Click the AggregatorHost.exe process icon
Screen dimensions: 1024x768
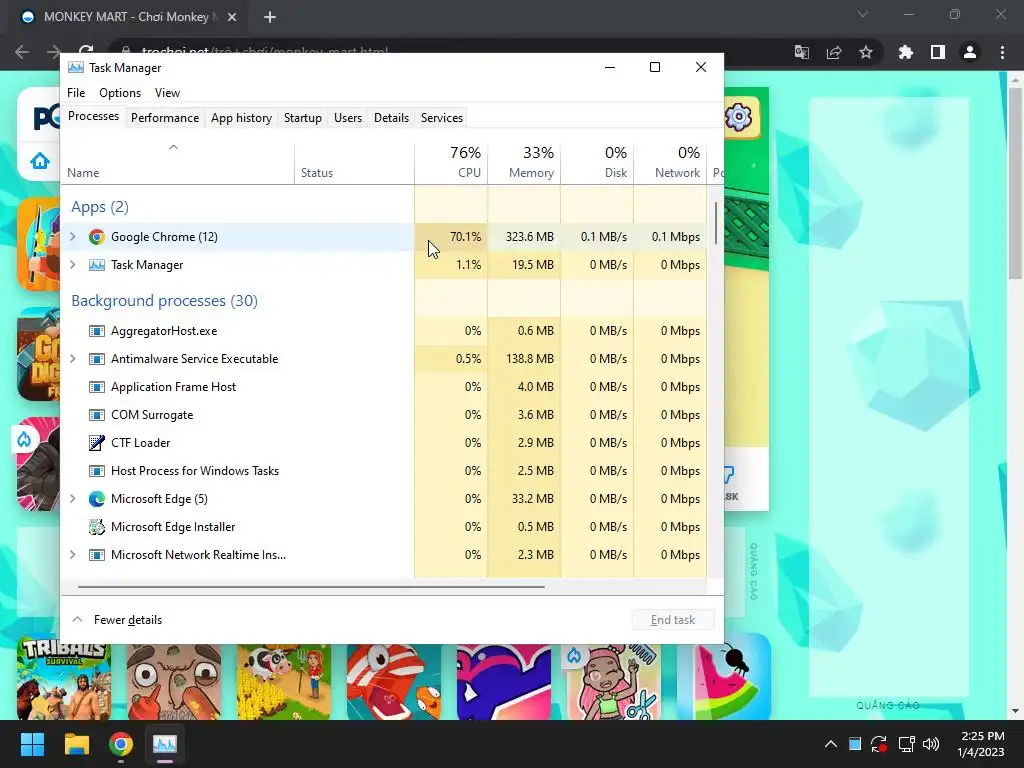coord(97,331)
